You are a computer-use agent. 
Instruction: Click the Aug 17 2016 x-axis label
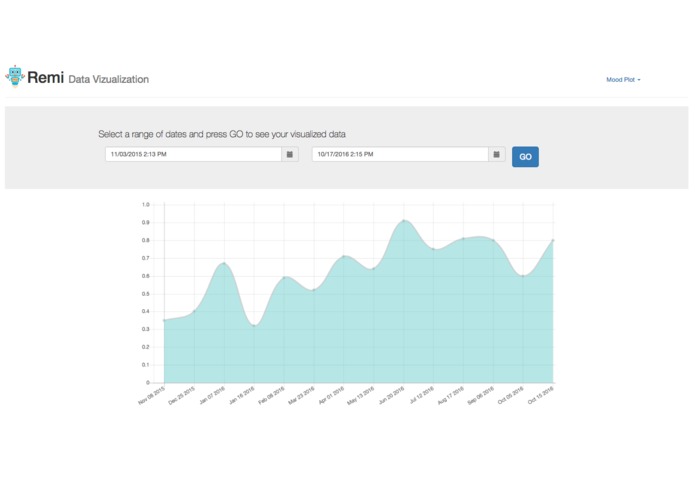tap(451, 395)
